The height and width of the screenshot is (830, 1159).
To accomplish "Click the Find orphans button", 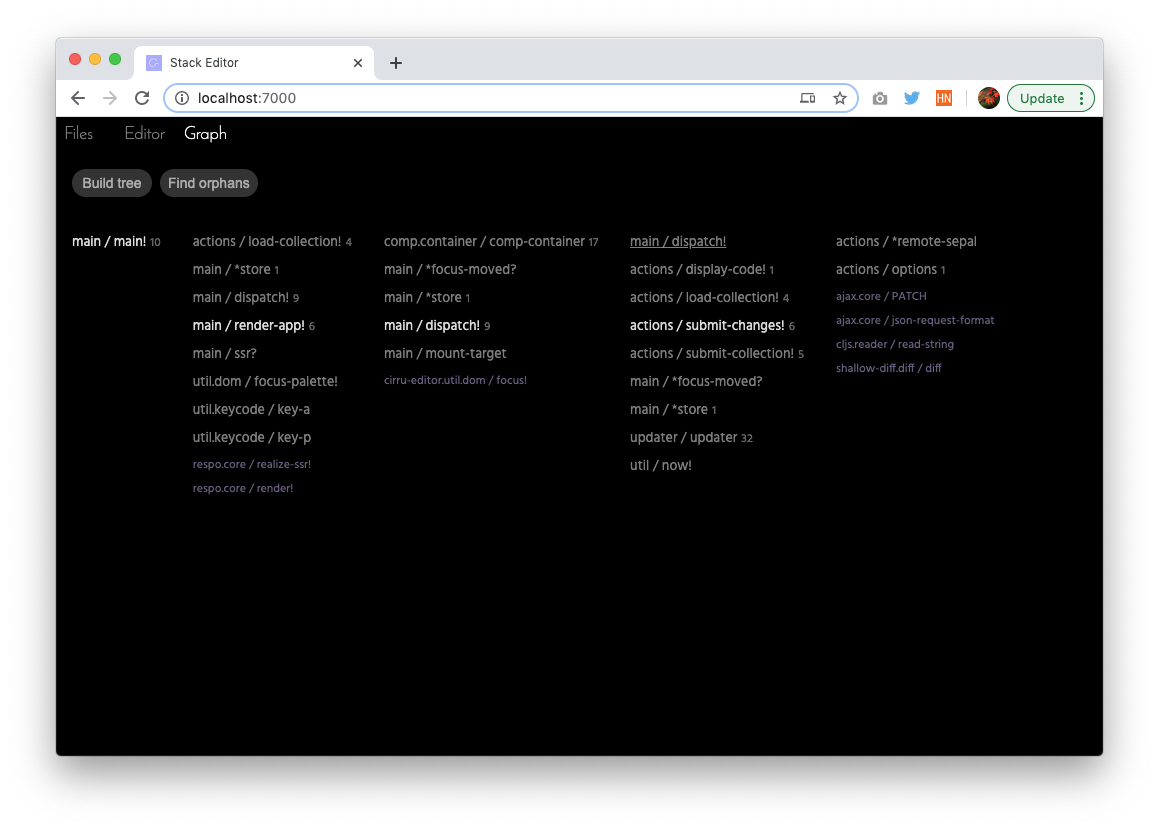I will click(208, 183).
